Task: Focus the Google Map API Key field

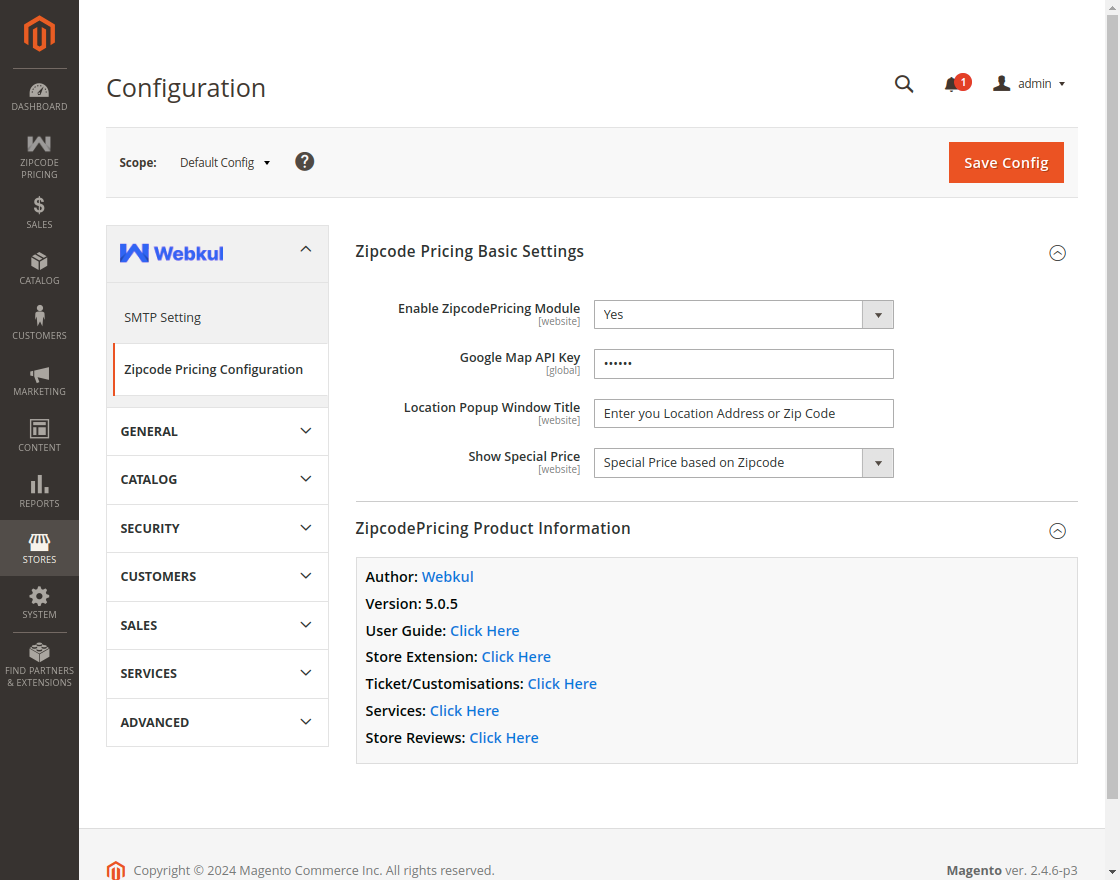Action: (x=744, y=364)
